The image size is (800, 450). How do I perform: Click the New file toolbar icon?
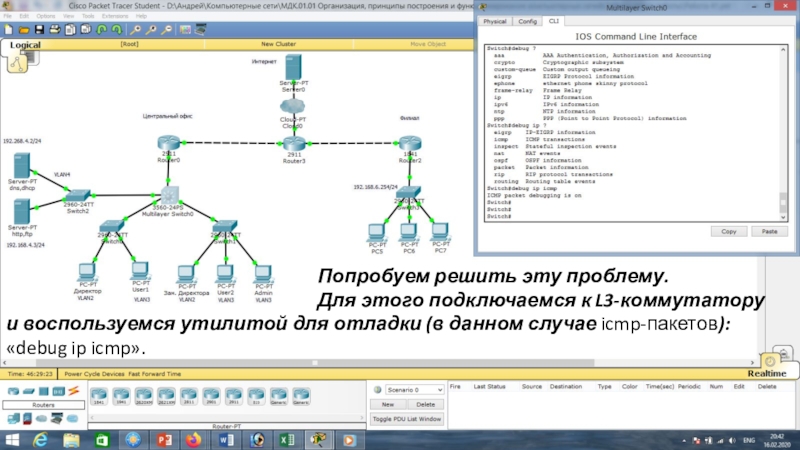point(9,30)
